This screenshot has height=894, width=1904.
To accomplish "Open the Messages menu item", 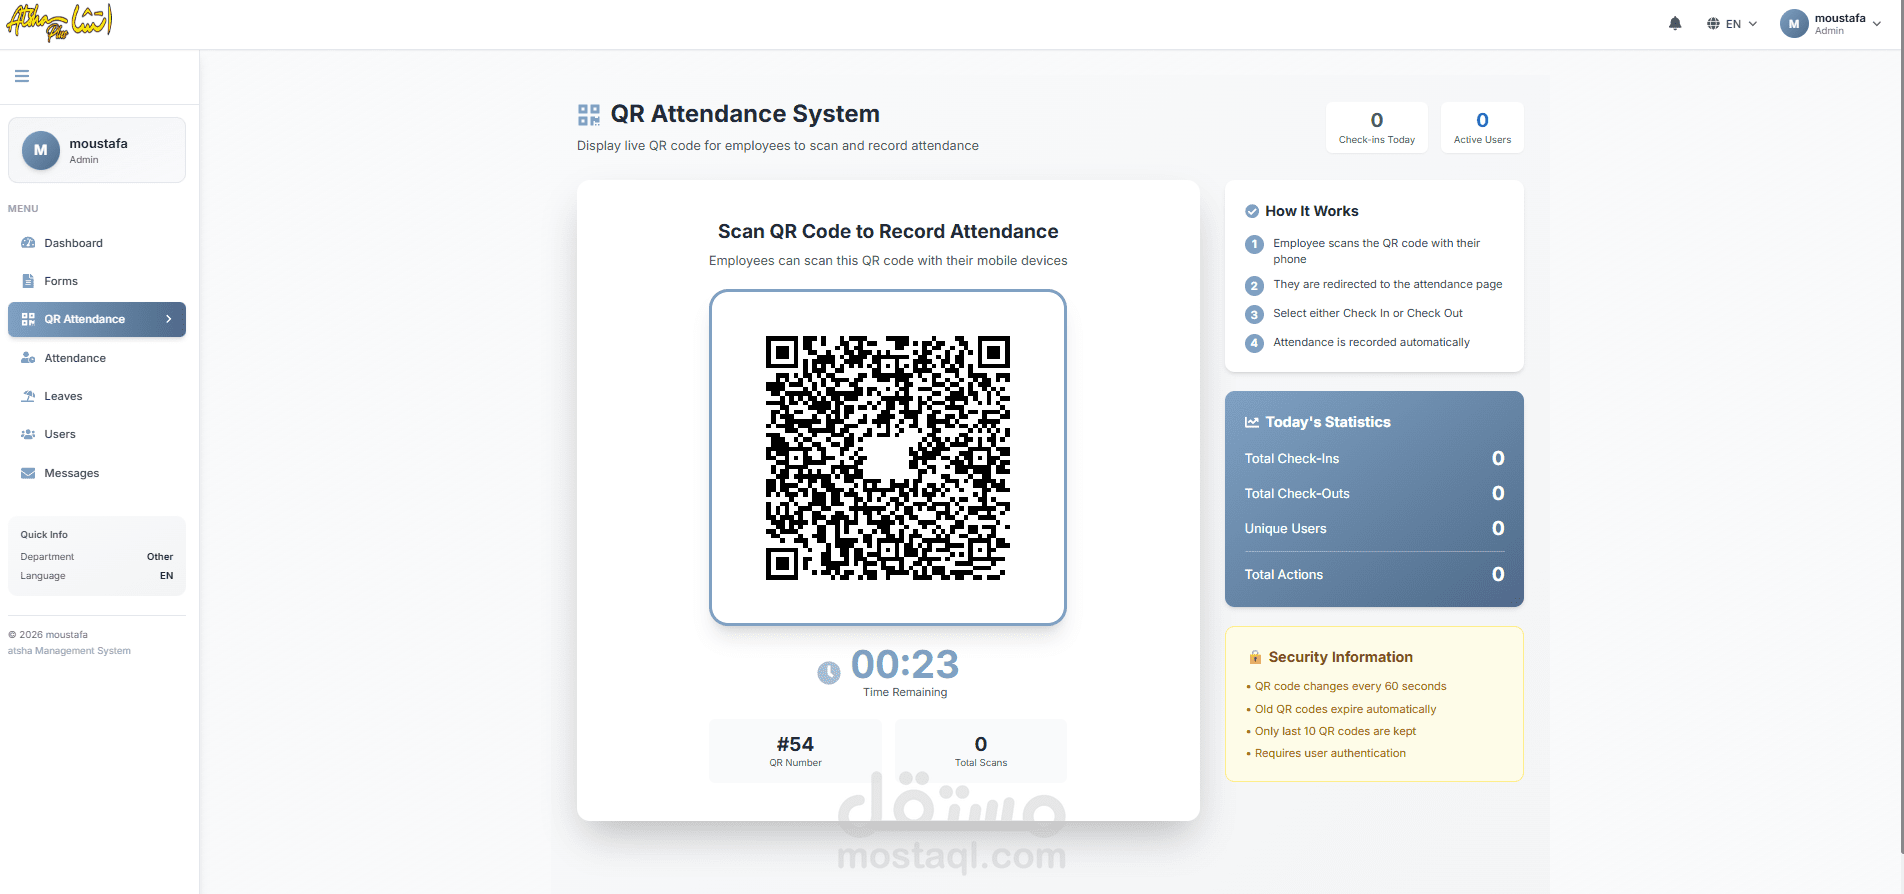I will (x=97, y=473).
